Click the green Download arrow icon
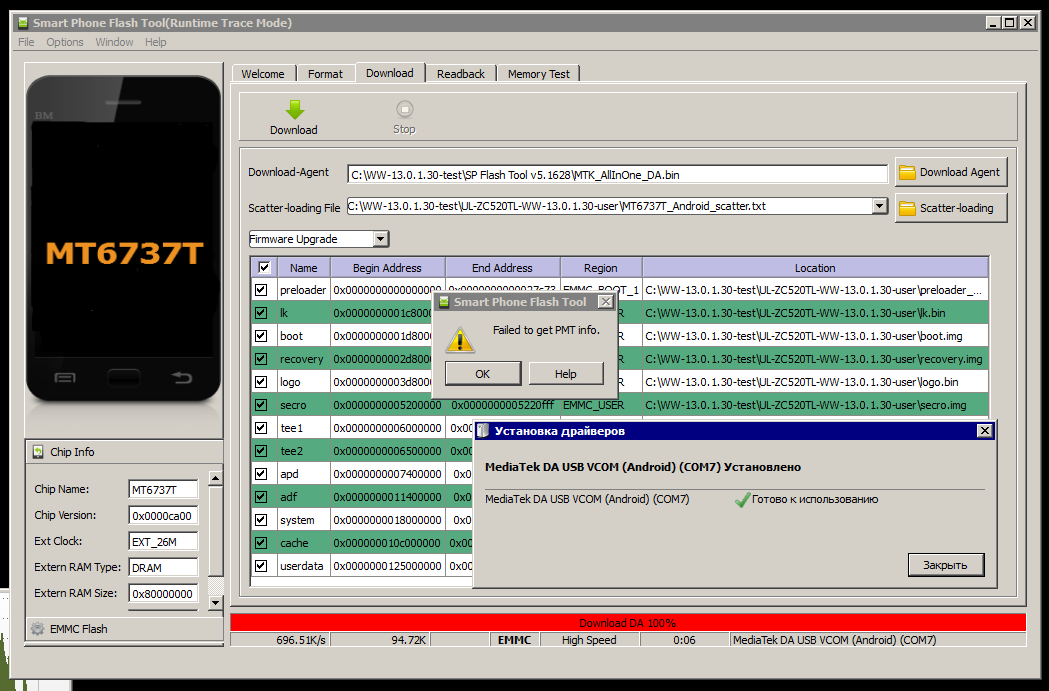 (x=293, y=110)
